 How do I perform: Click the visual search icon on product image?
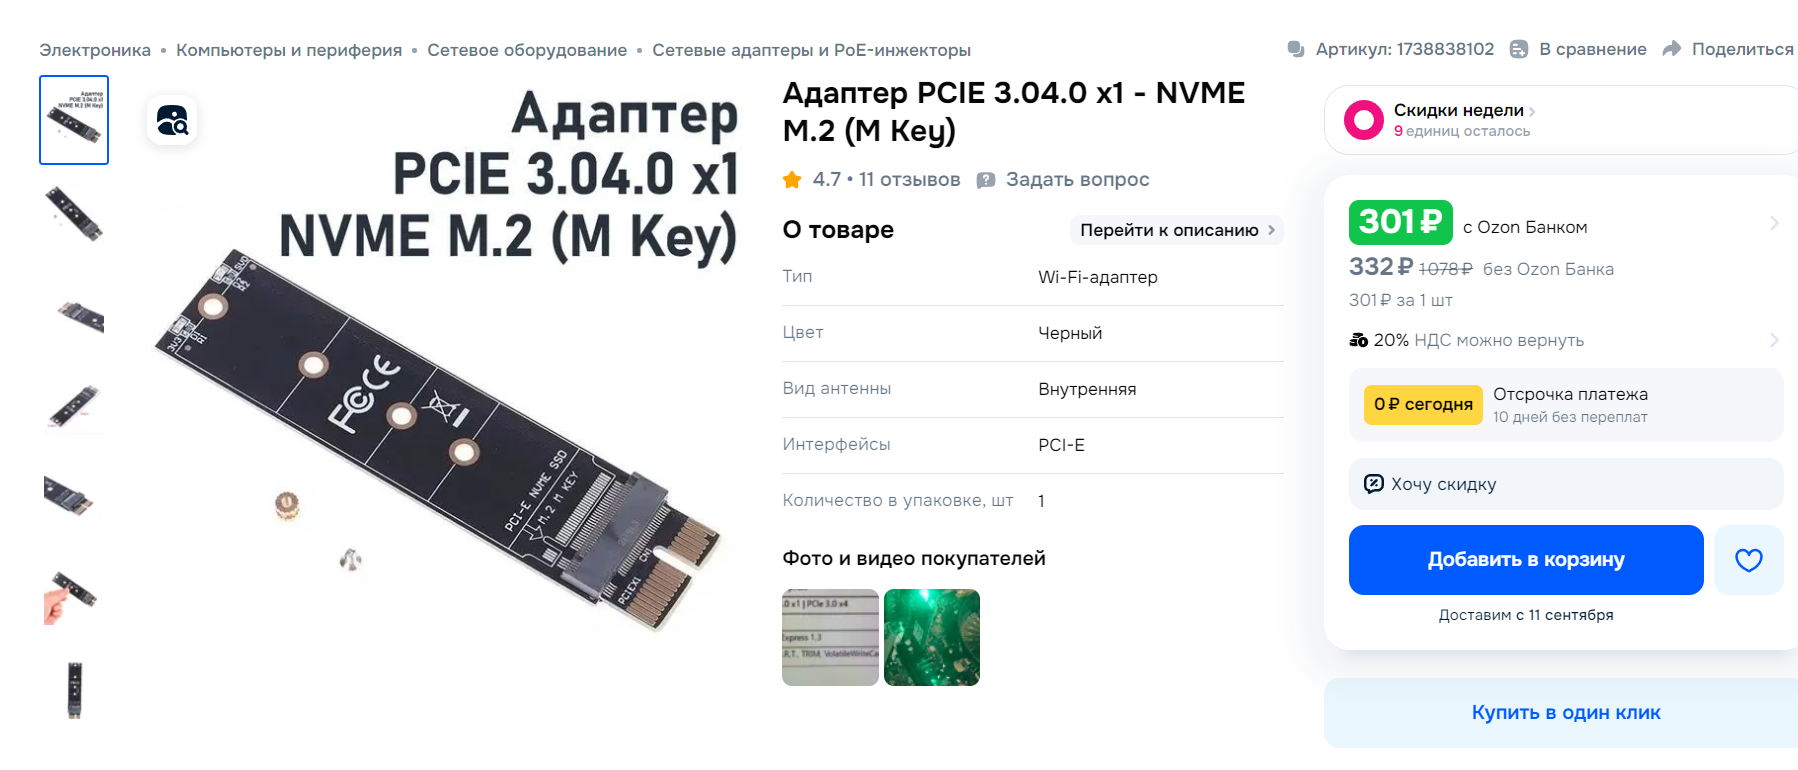click(172, 120)
